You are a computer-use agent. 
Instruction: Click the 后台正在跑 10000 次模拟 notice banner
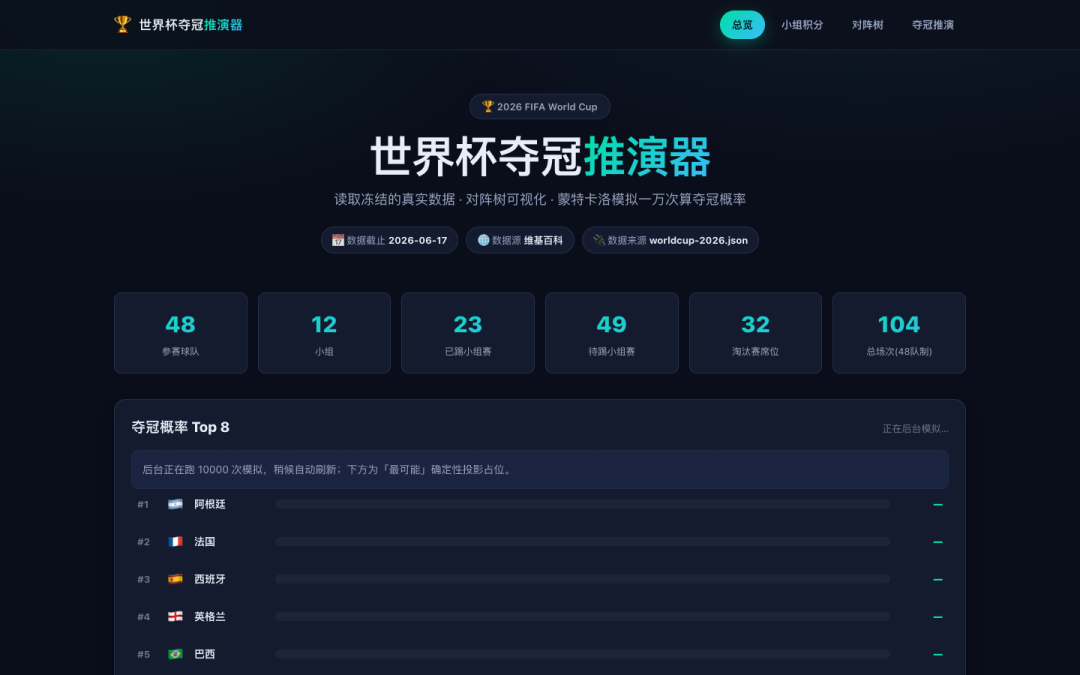[539, 470]
